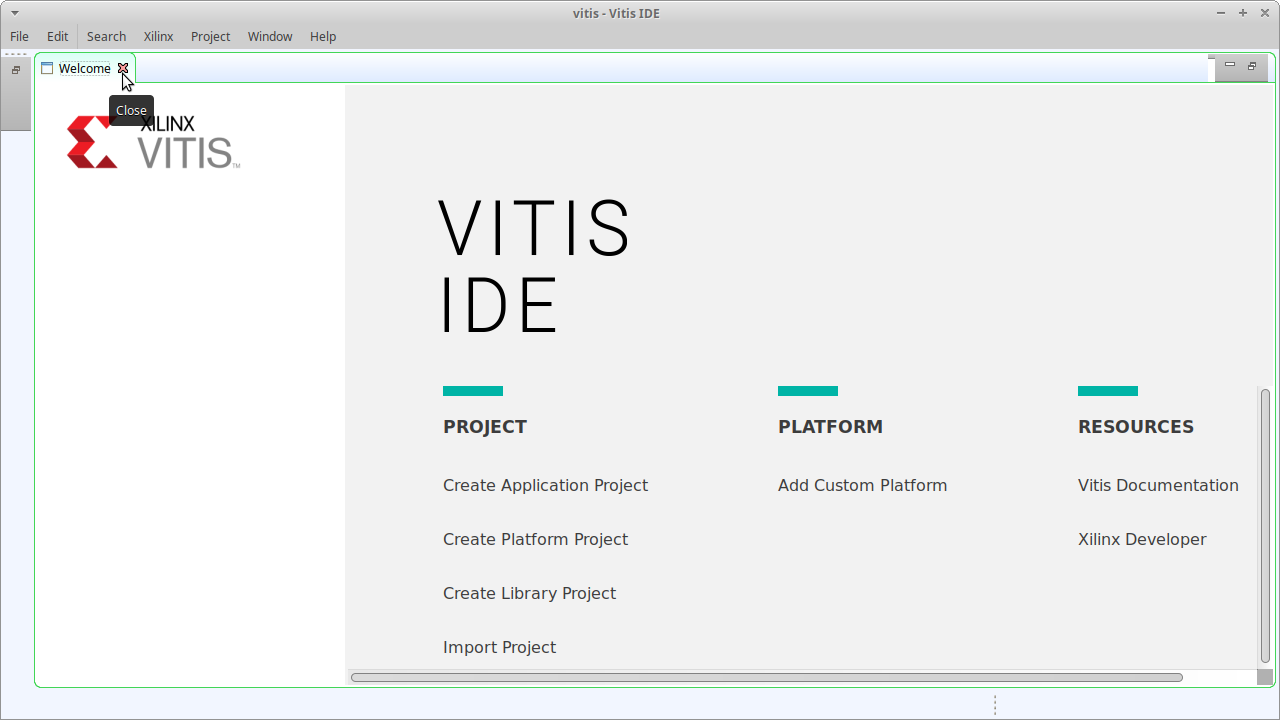Click the Xilinx Vitis logo
The height and width of the screenshot is (720, 1280).
point(153,142)
